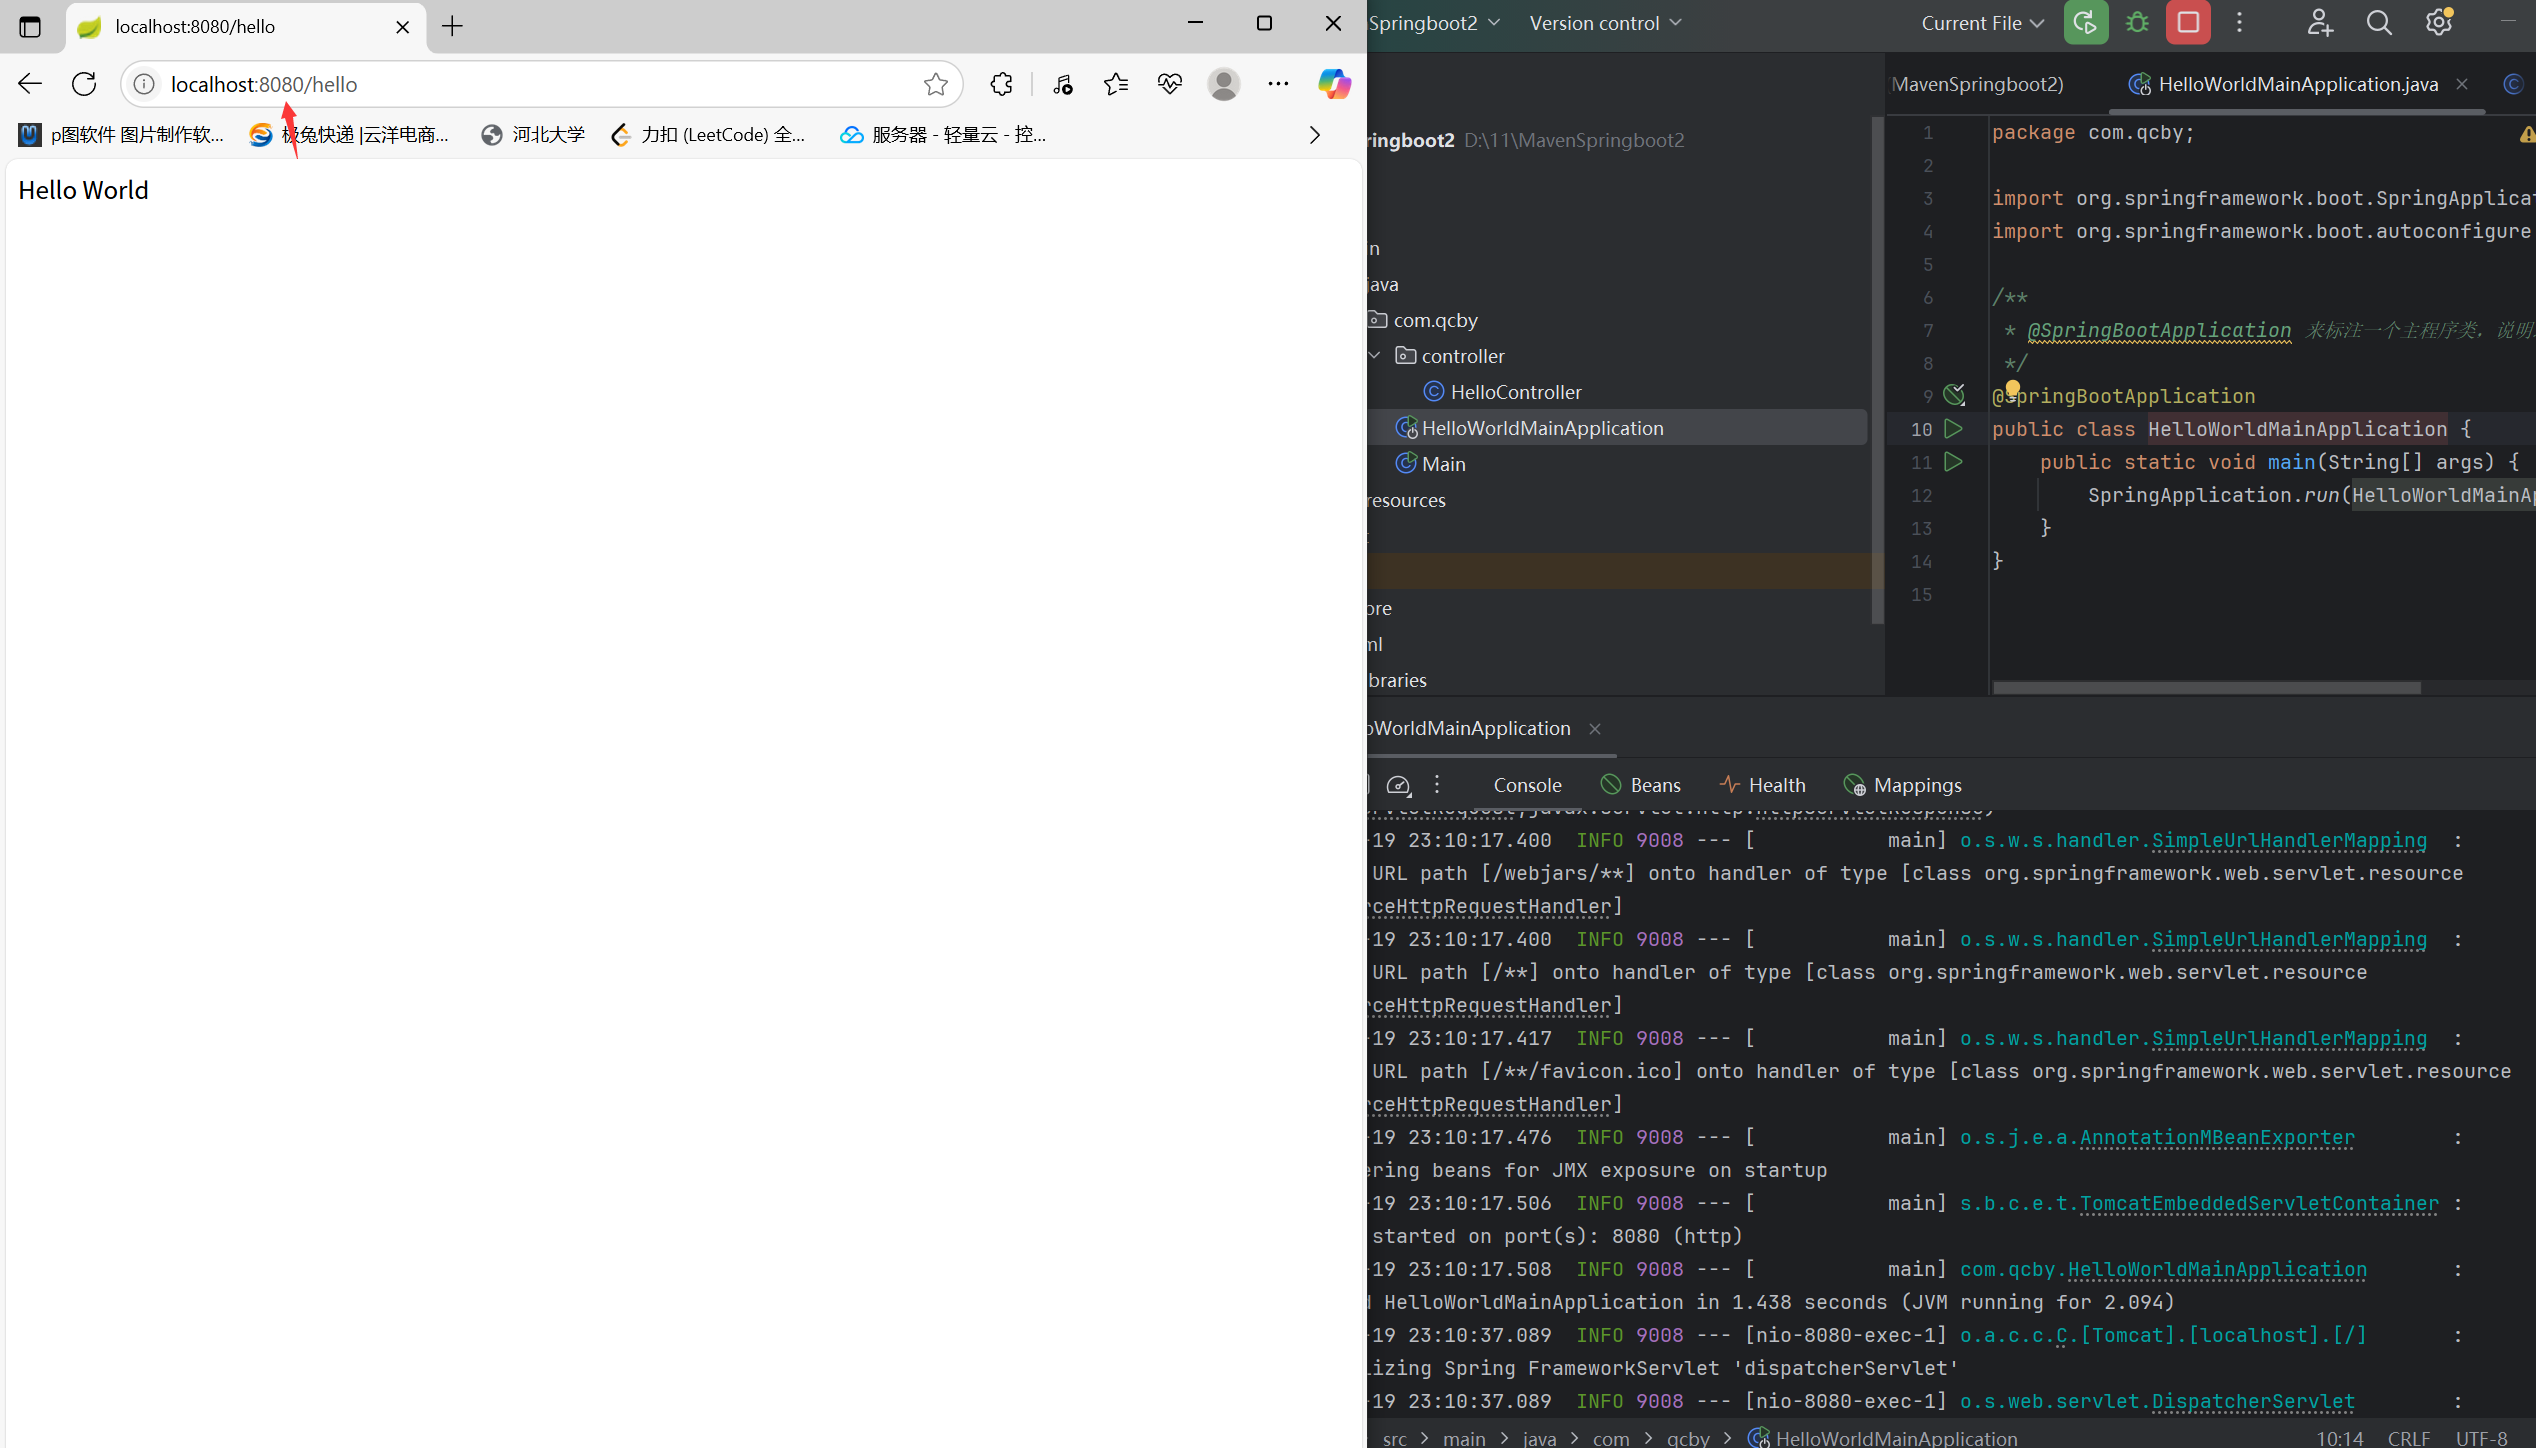The height and width of the screenshot is (1448, 2536).
Task: Show more bookmarks chevron
Action: (1315, 135)
